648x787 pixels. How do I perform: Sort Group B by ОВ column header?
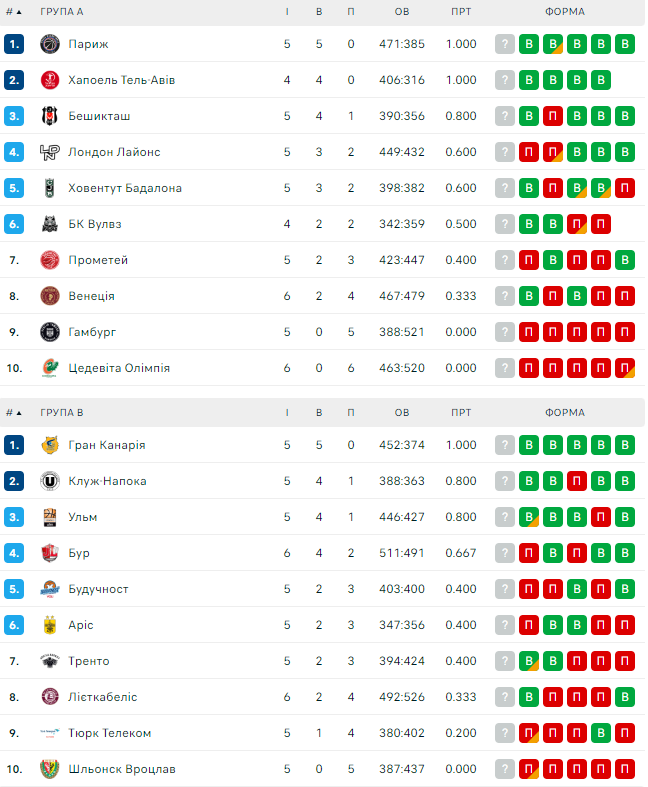coord(402,412)
